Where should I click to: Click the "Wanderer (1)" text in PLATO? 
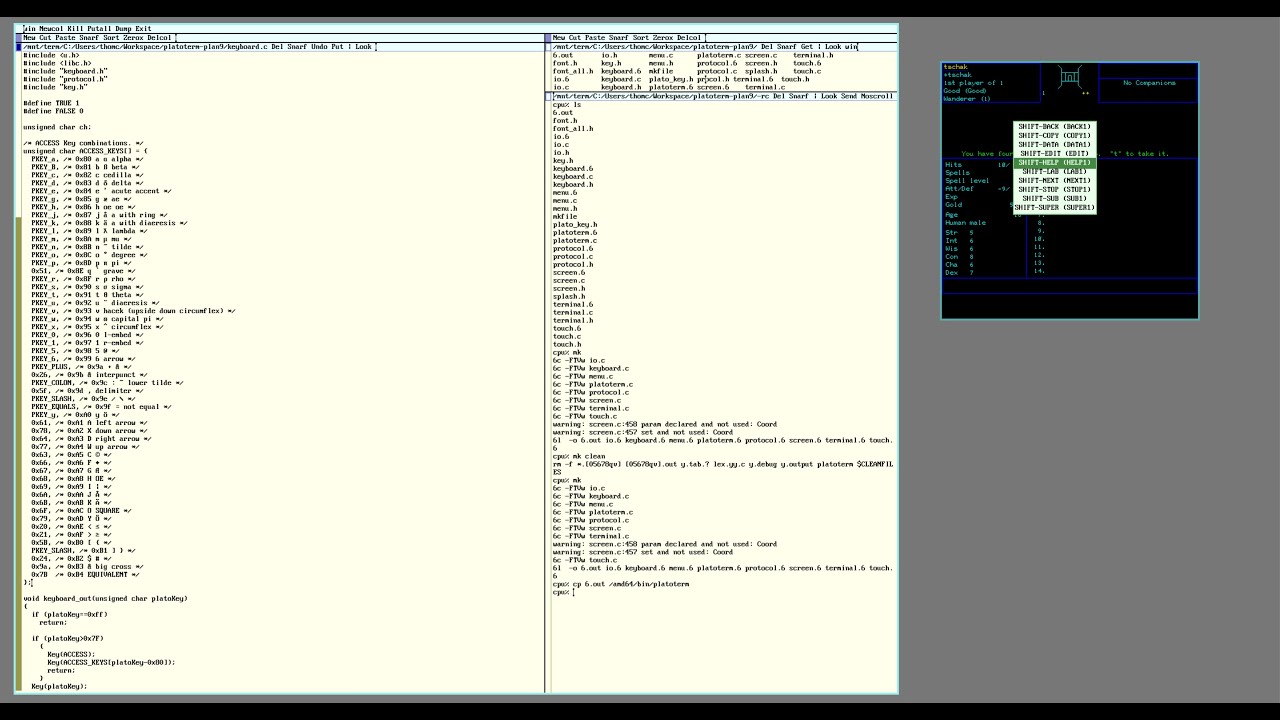point(967,99)
